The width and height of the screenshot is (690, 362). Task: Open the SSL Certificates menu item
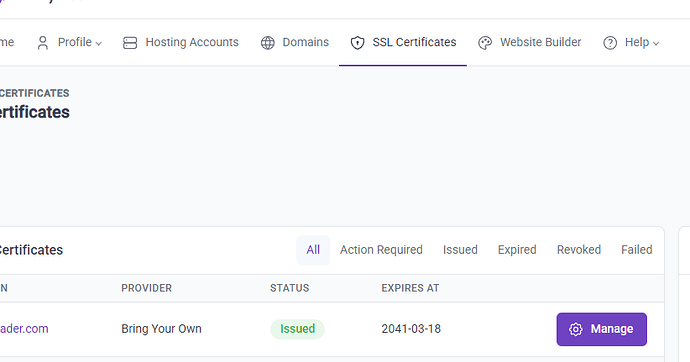coord(403,42)
